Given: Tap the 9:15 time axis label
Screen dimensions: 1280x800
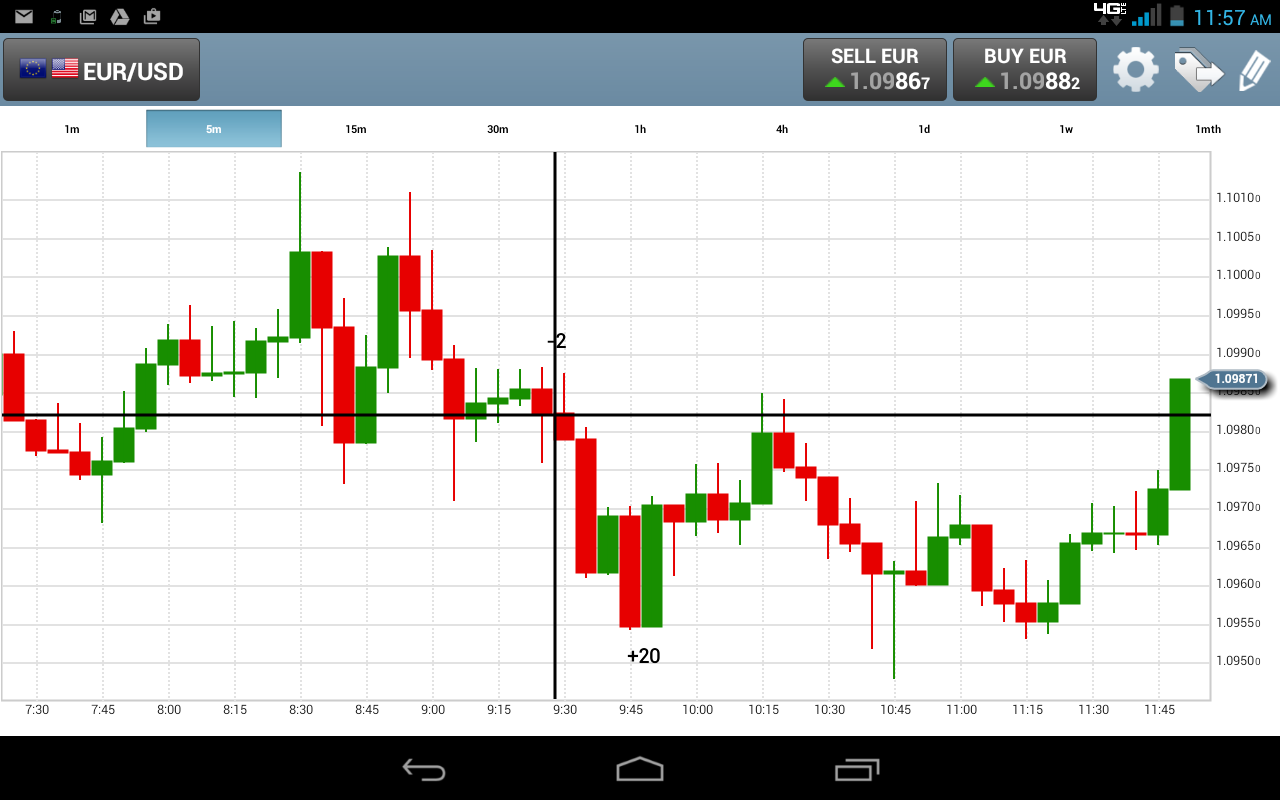Looking at the screenshot, I should click(x=499, y=710).
